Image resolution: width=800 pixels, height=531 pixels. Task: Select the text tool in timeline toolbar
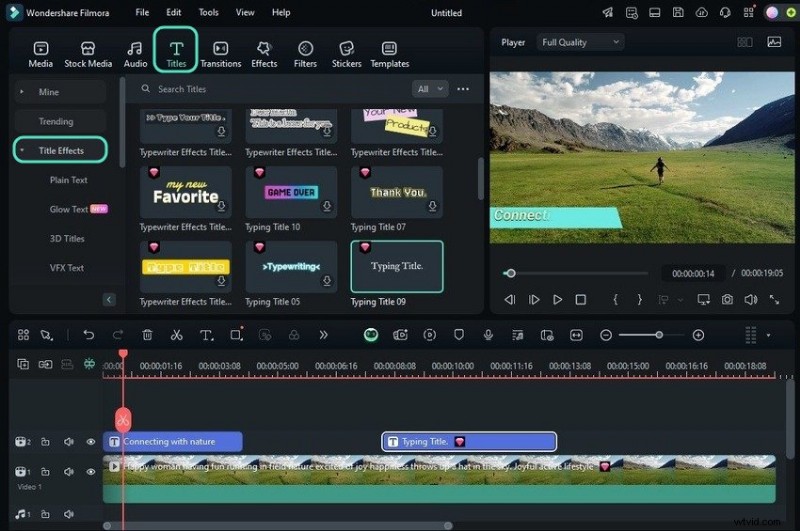206,335
